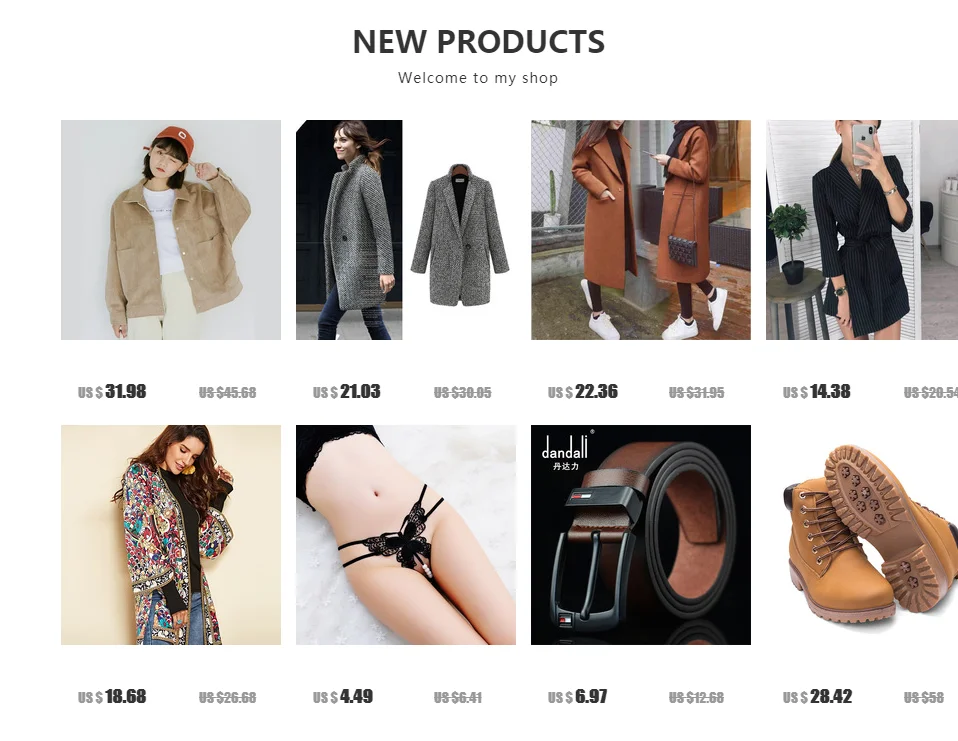
Task: Click the US $14.38 sale price
Action: pyautogui.click(x=817, y=392)
